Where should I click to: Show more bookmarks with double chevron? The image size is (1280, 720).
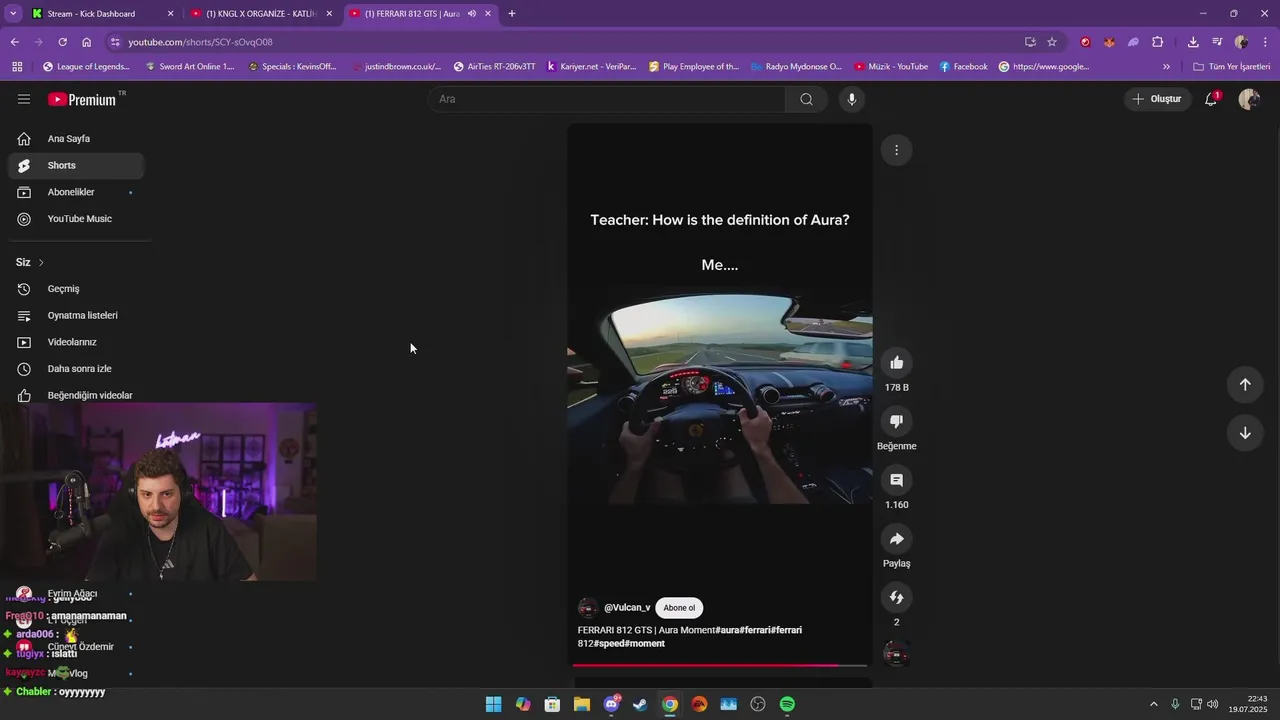1166,67
